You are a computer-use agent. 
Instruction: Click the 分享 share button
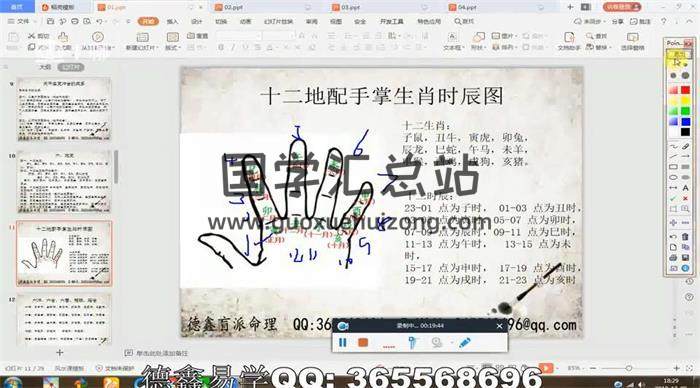617,21
